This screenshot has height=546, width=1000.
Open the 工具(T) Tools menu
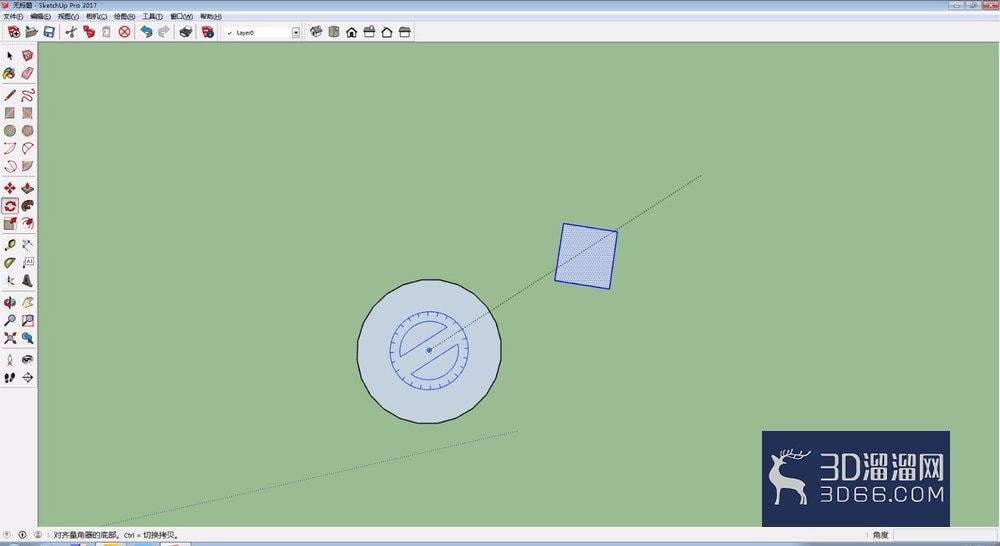coord(152,17)
